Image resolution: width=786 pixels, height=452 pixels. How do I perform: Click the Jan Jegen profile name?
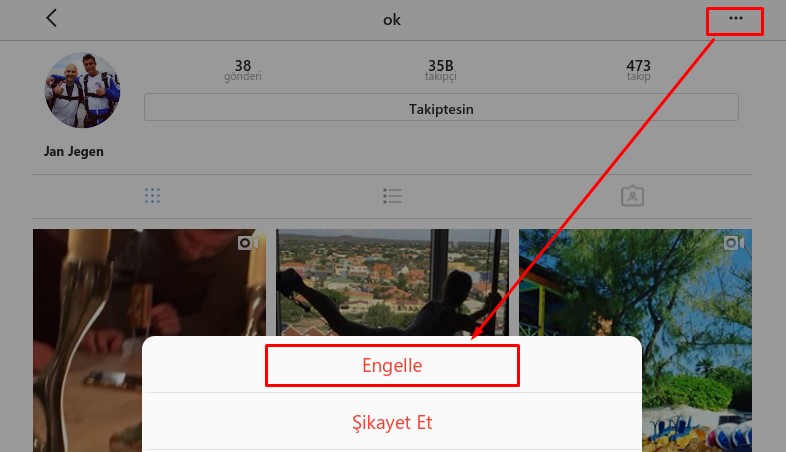(x=74, y=151)
